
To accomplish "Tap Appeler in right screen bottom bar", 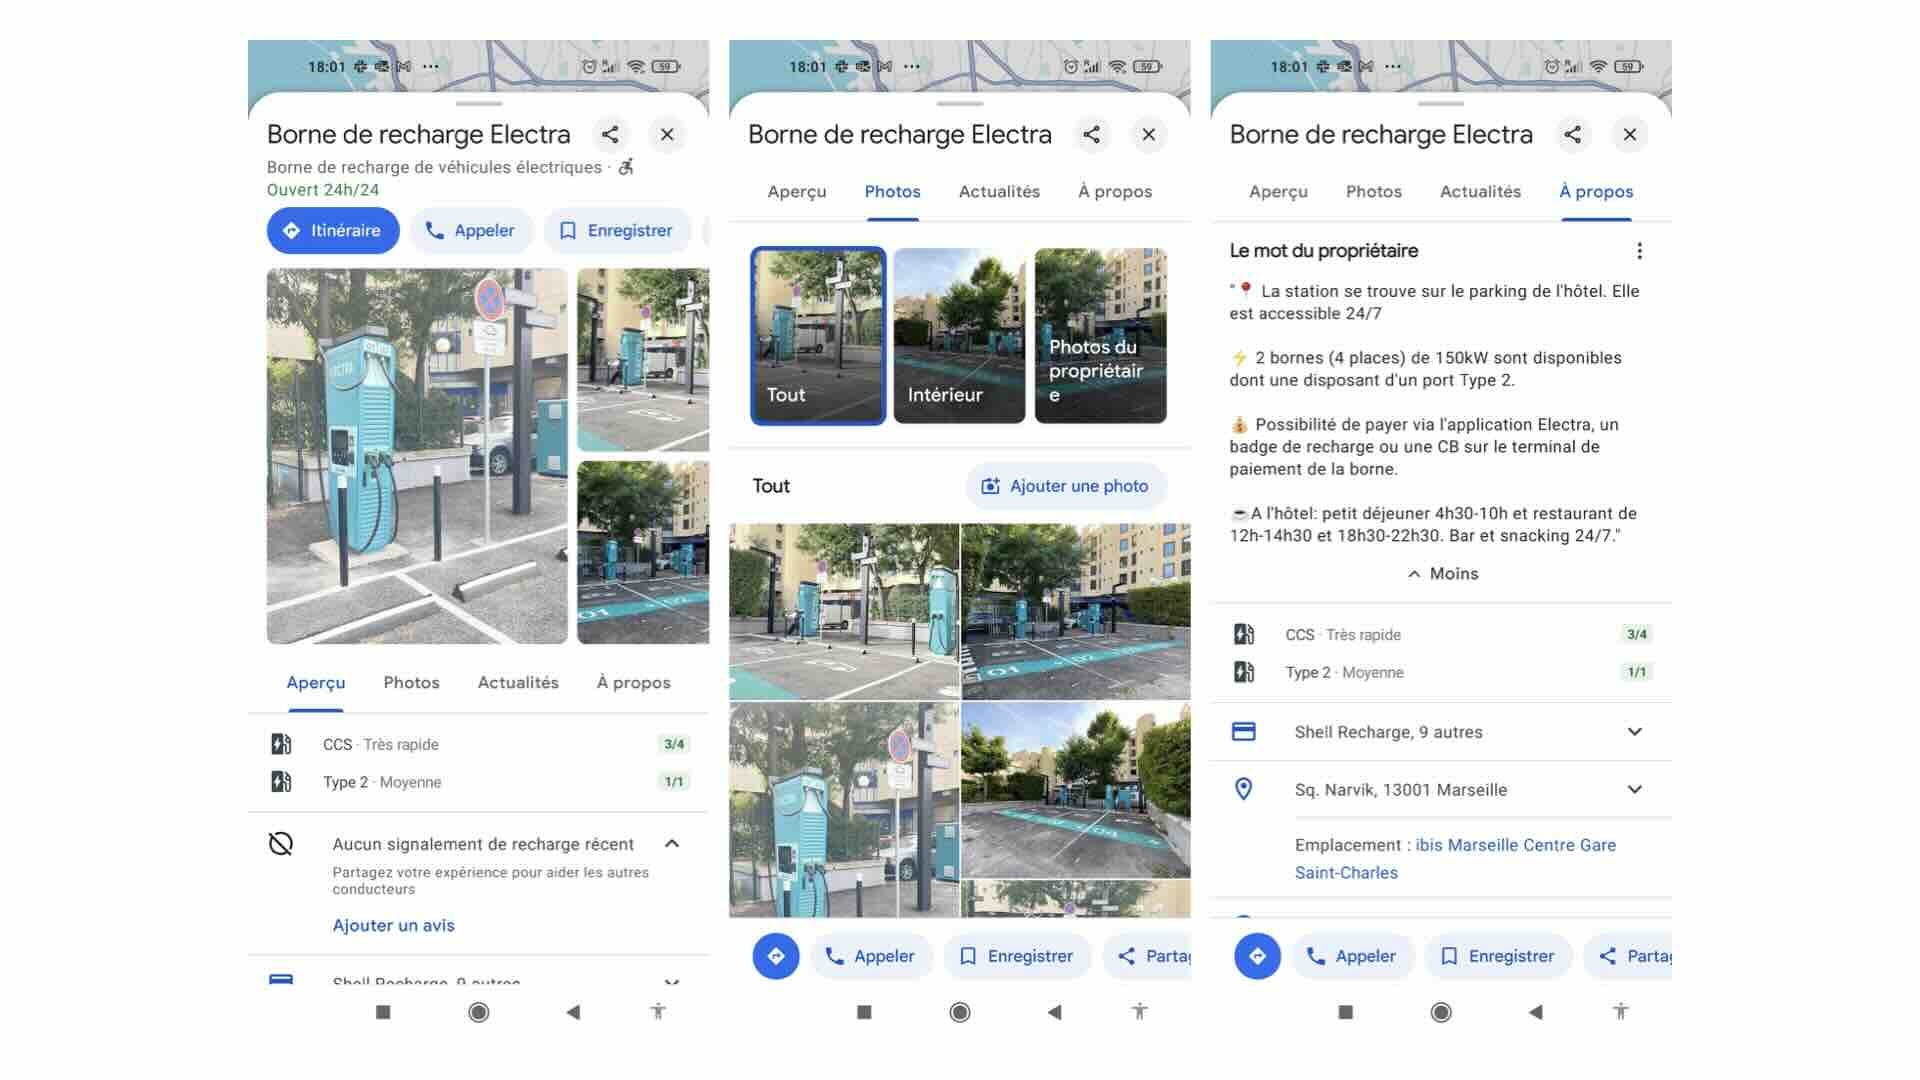I will [x=1352, y=957].
